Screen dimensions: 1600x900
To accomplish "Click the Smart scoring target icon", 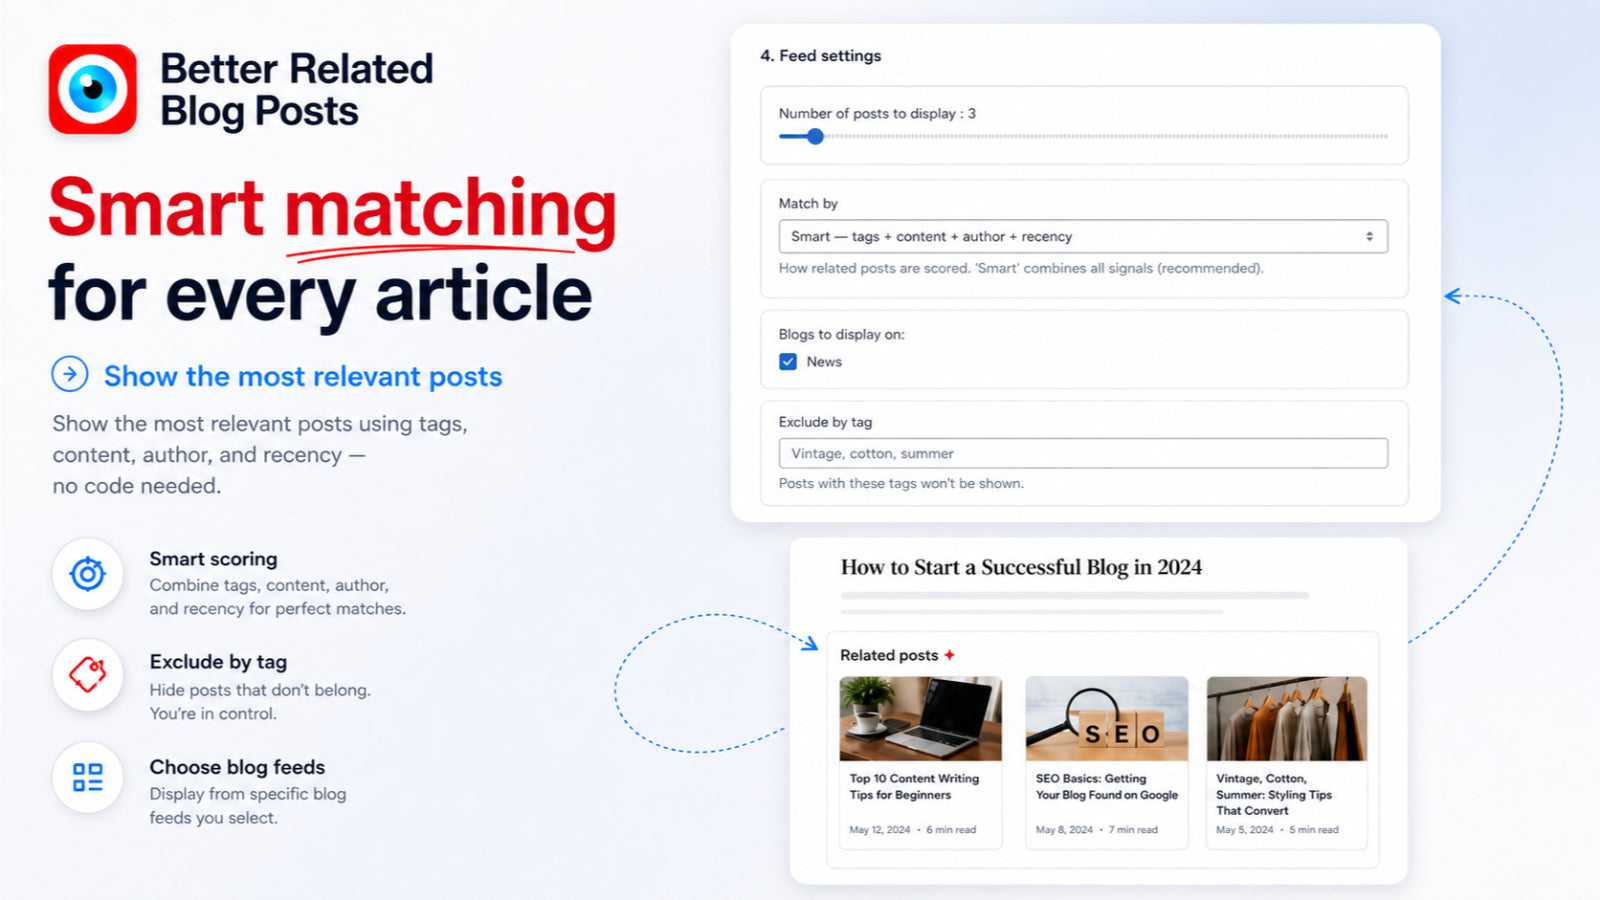I will point(88,574).
